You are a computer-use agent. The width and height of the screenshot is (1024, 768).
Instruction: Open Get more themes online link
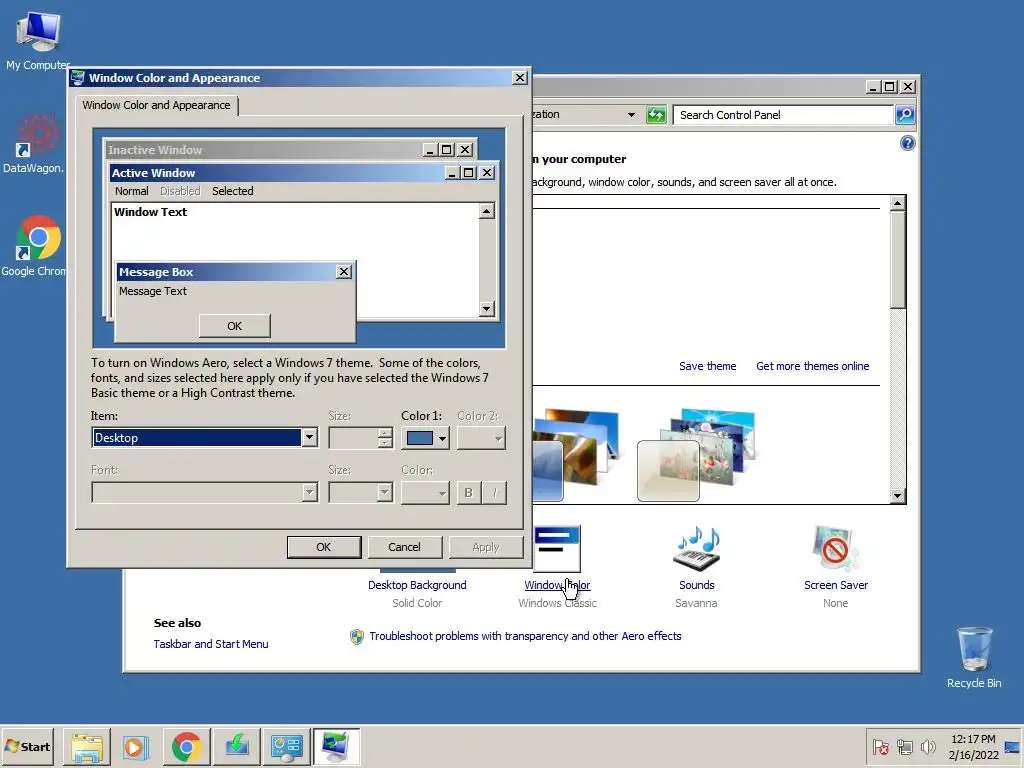[x=812, y=366]
